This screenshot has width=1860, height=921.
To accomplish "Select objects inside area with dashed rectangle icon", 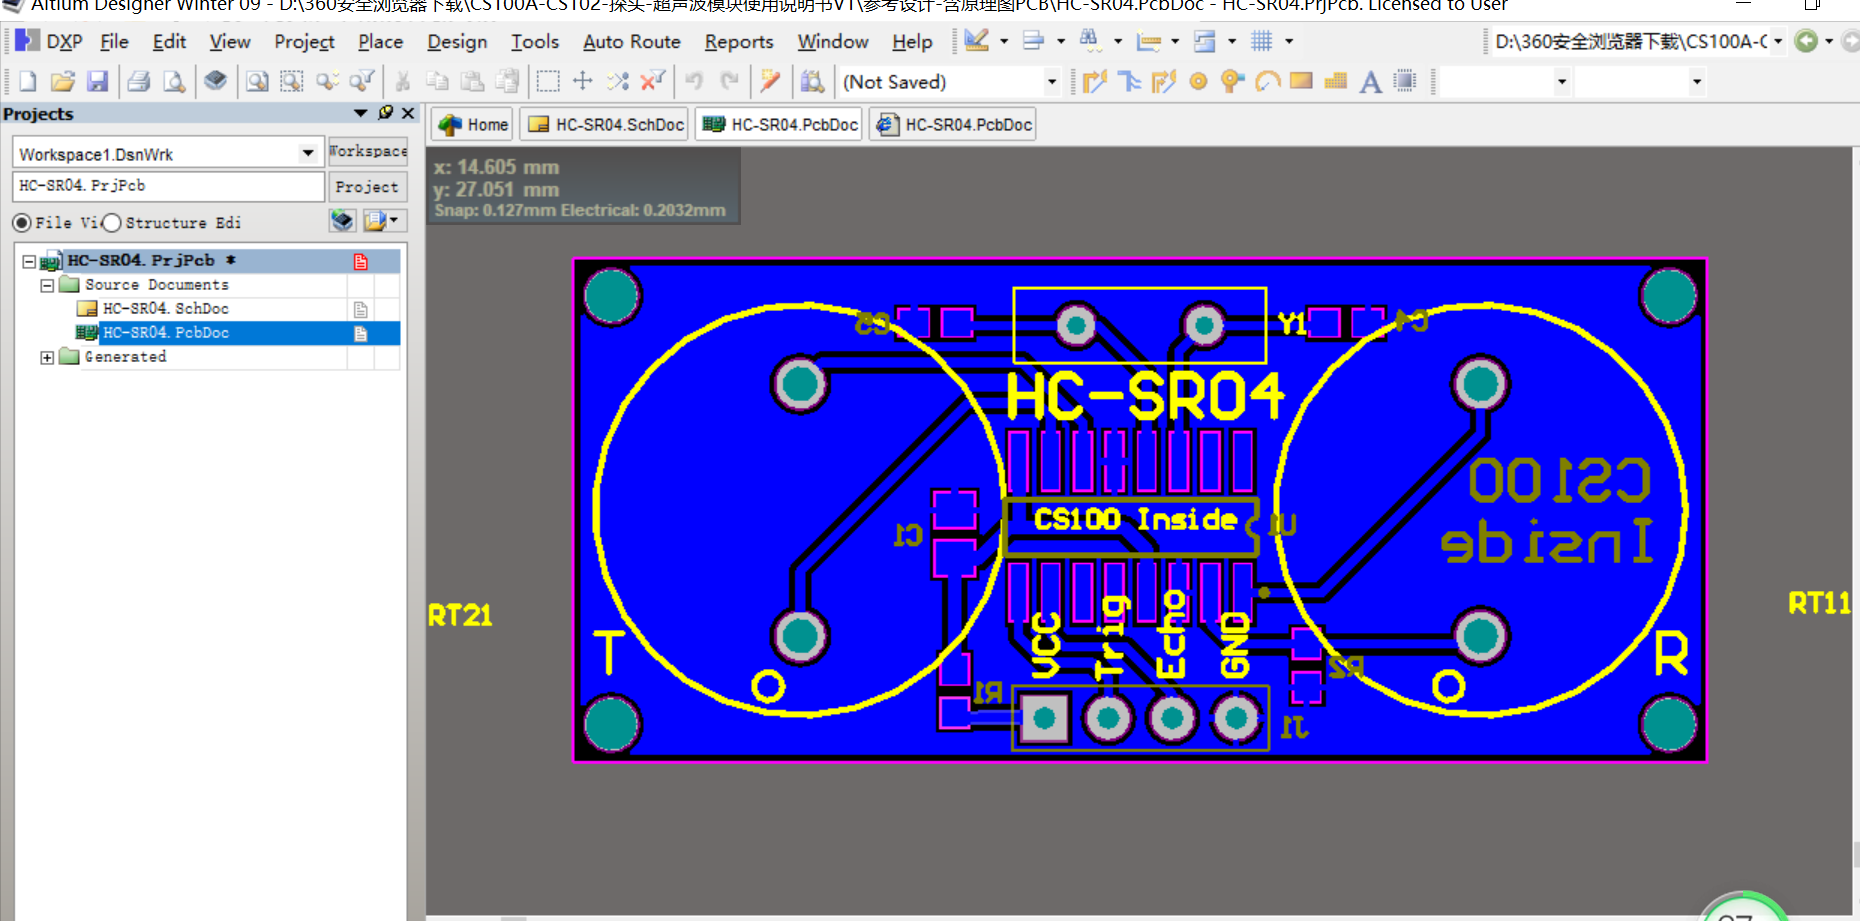I will click(x=548, y=81).
